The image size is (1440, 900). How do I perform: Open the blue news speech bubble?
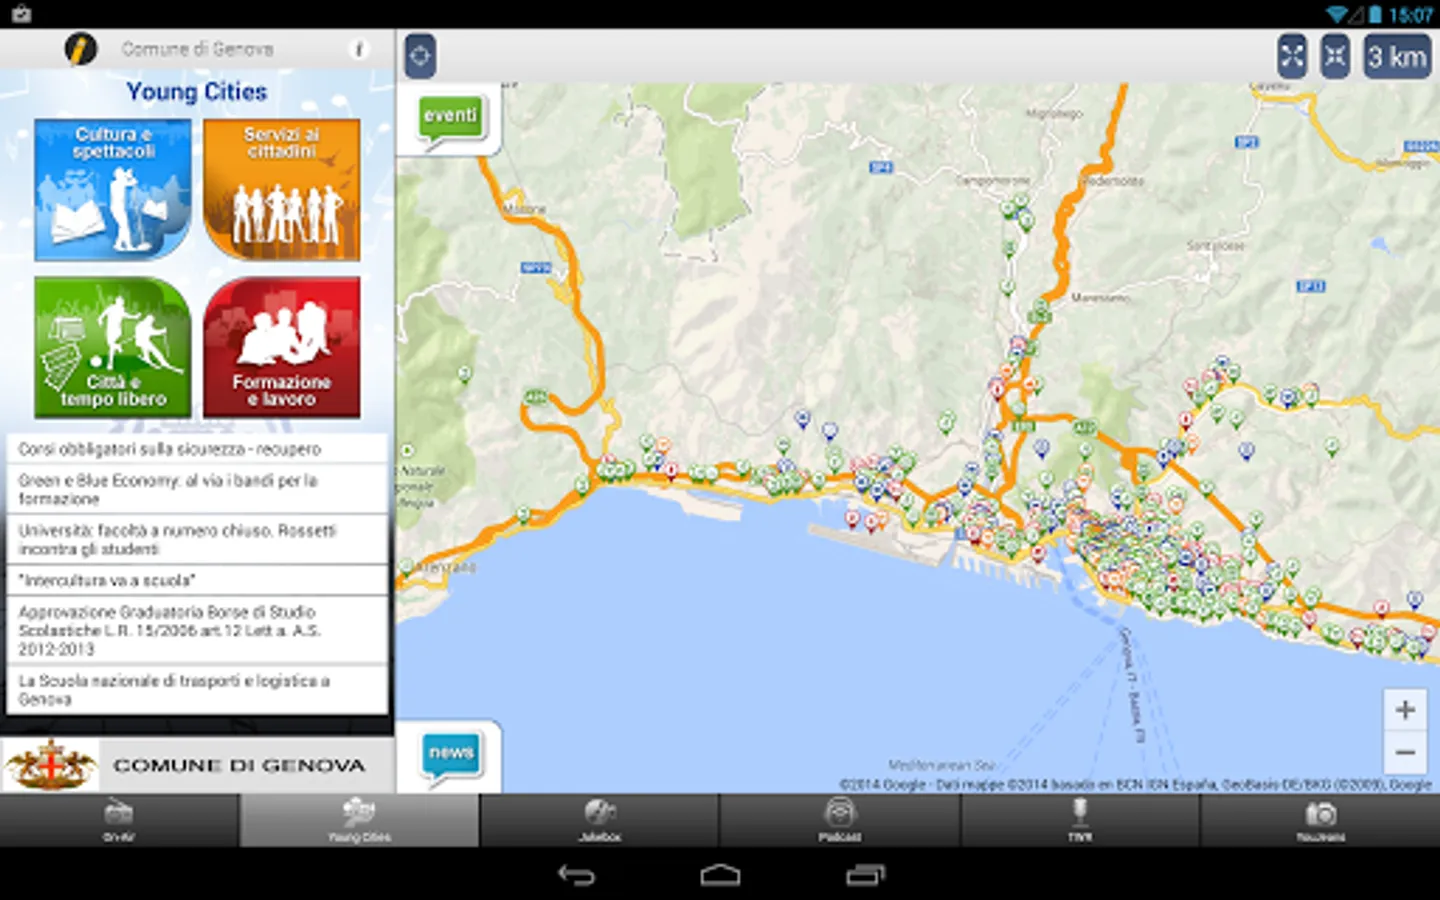click(452, 757)
